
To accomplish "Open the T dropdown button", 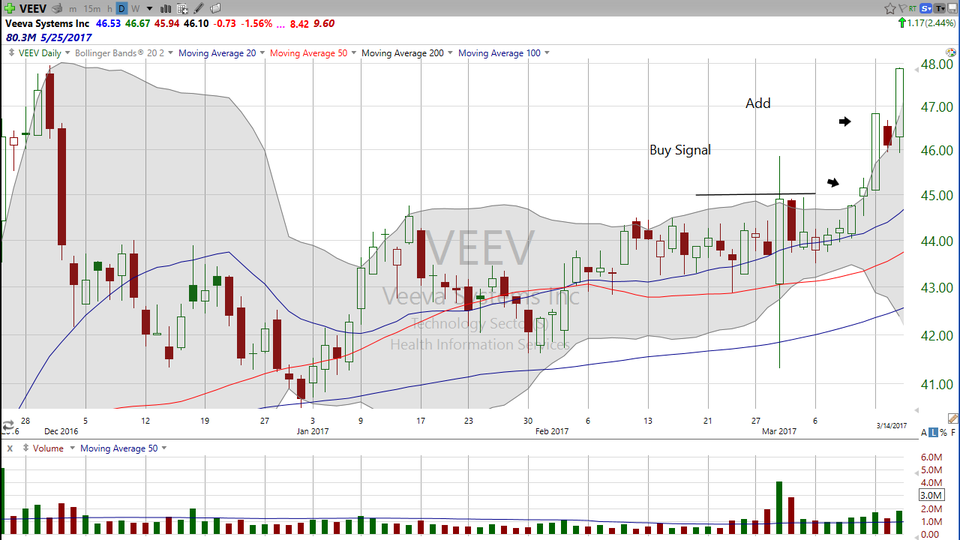I will (x=940, y=8).
